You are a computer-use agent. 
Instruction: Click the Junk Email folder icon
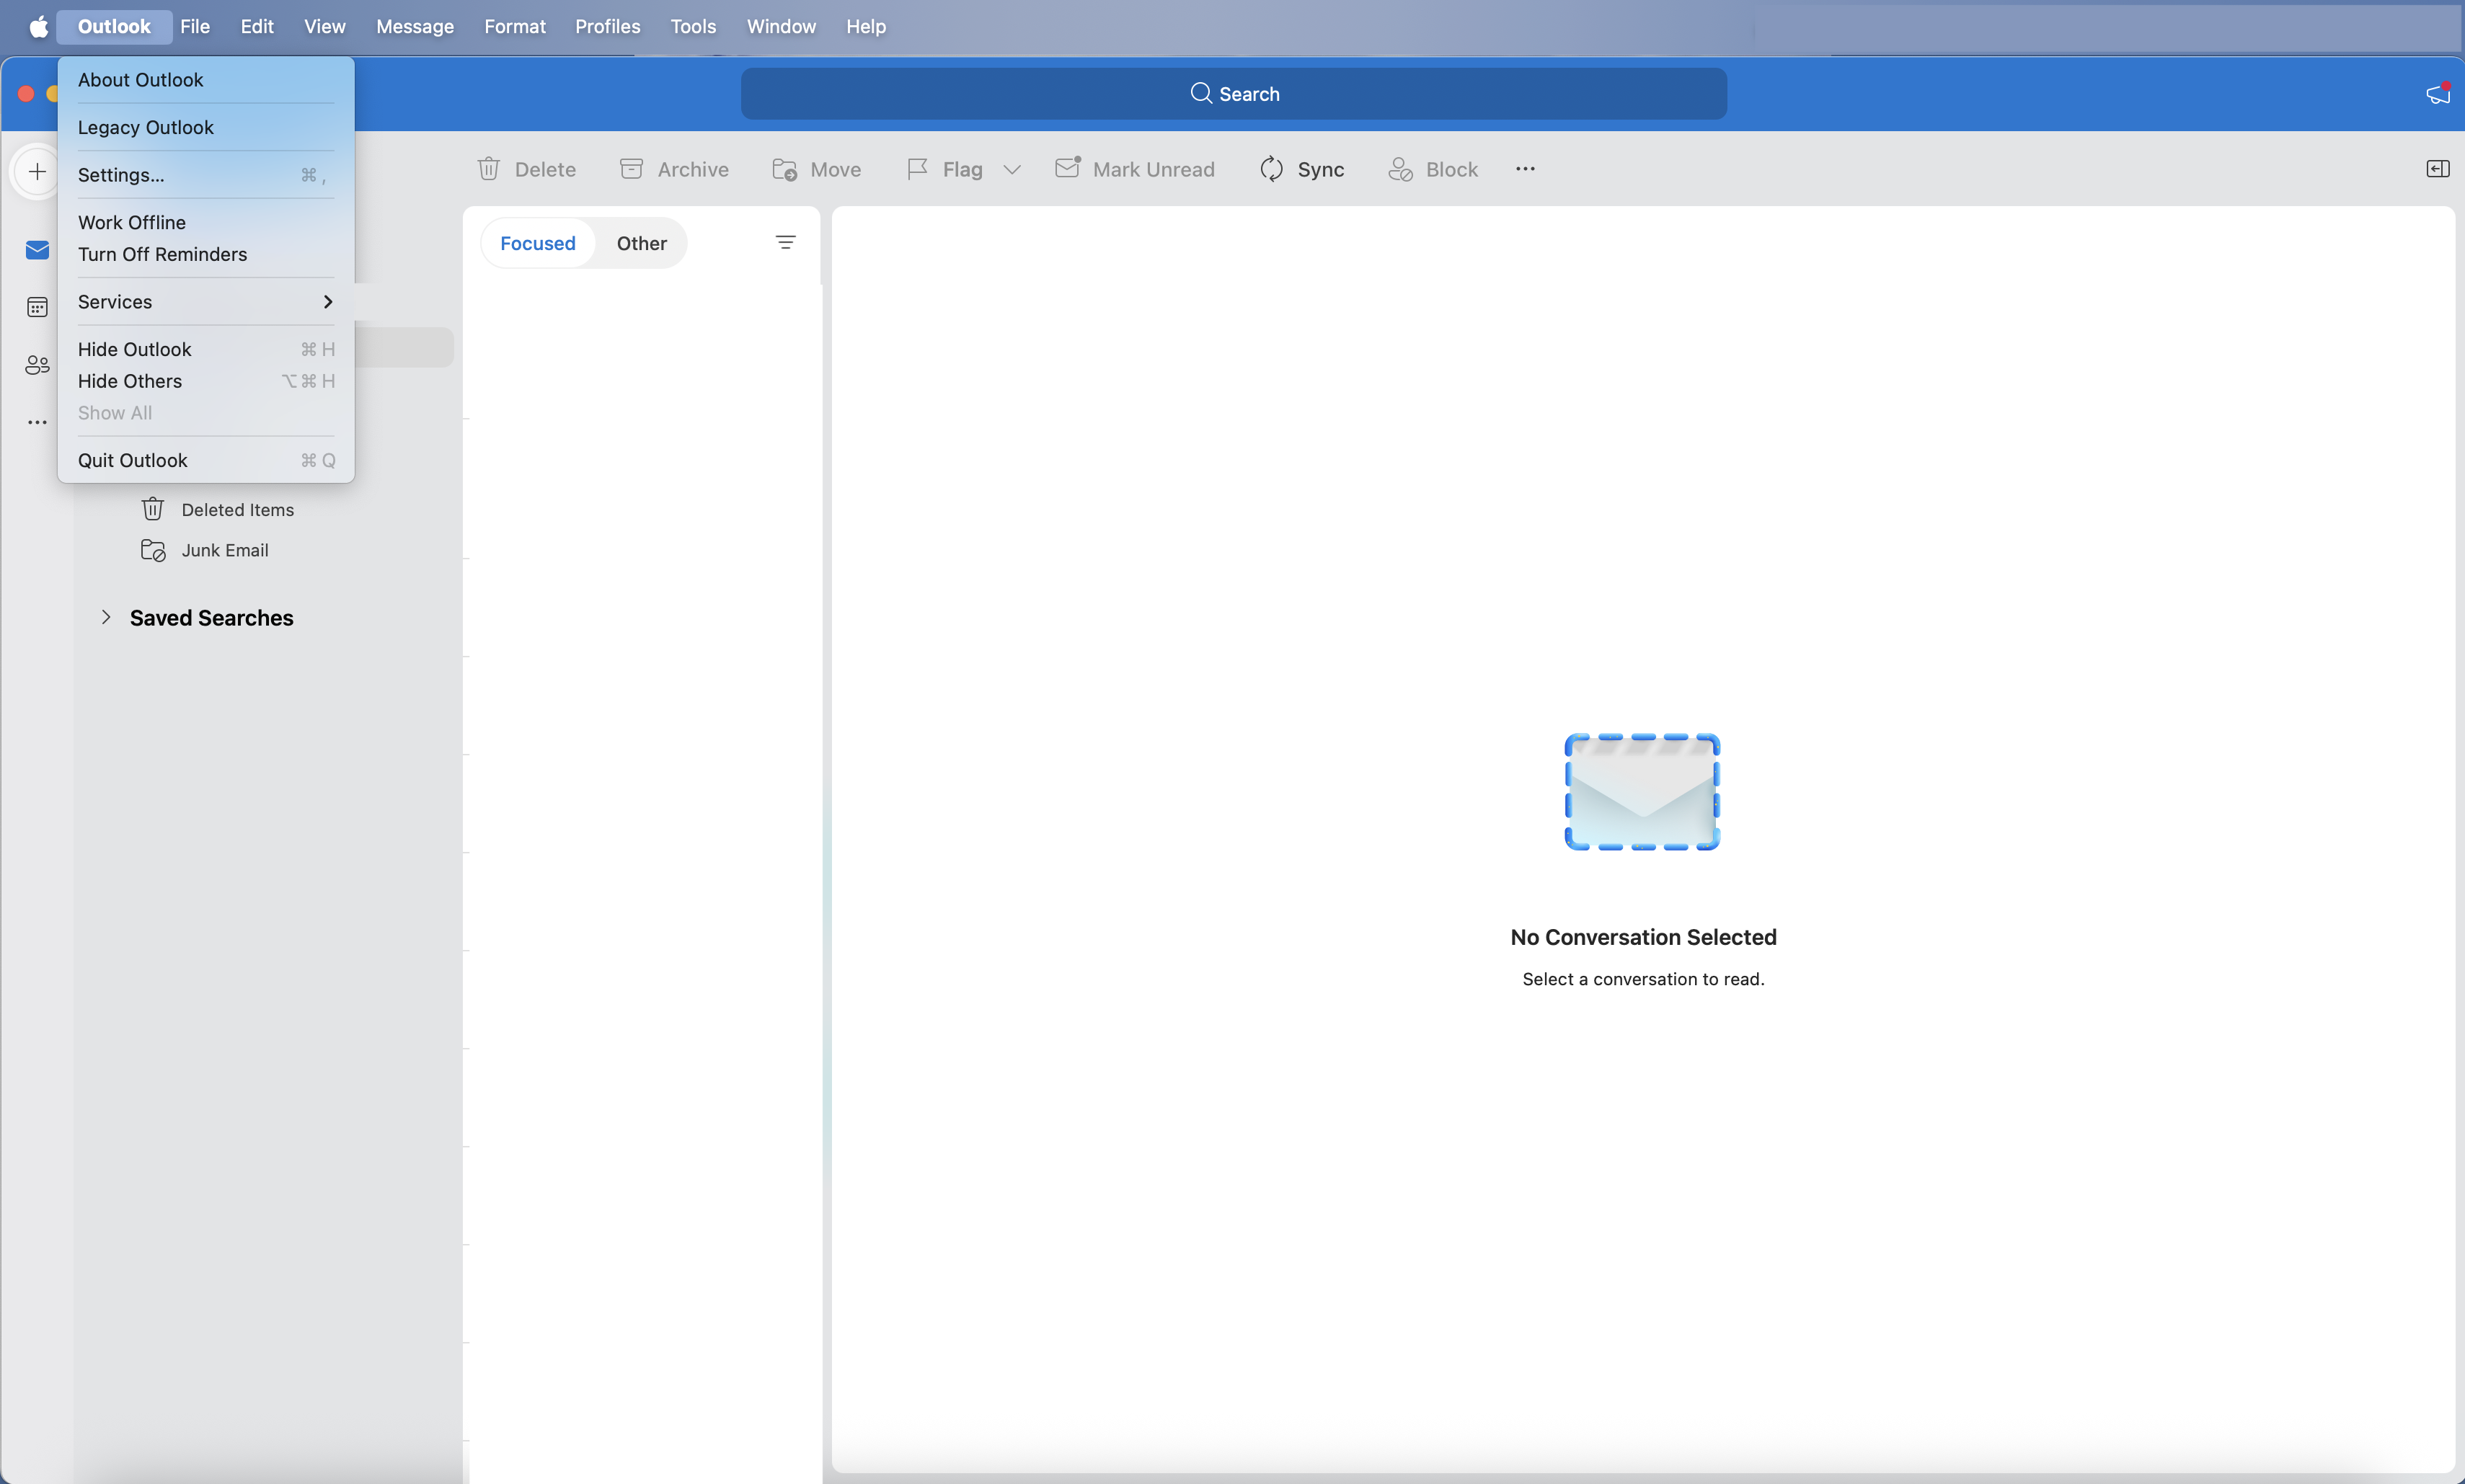(153, 550)
